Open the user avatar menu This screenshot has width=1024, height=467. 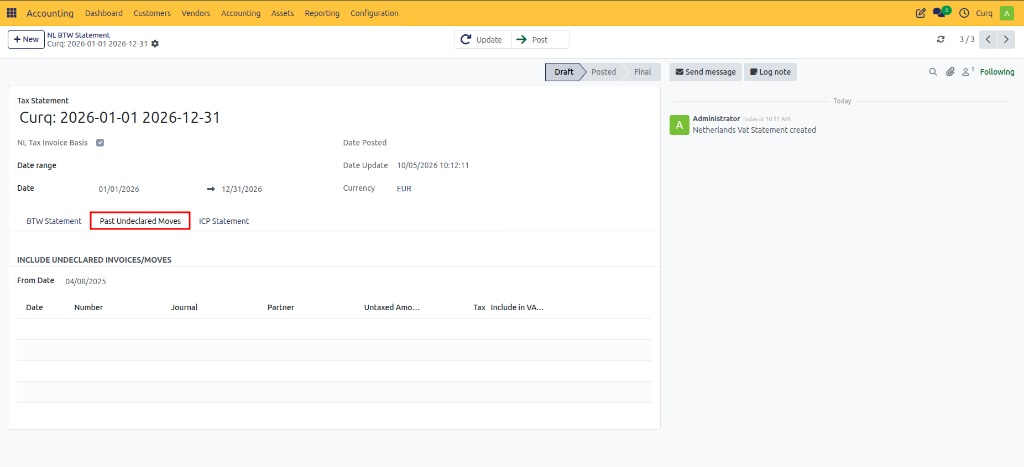point(1006,13)
